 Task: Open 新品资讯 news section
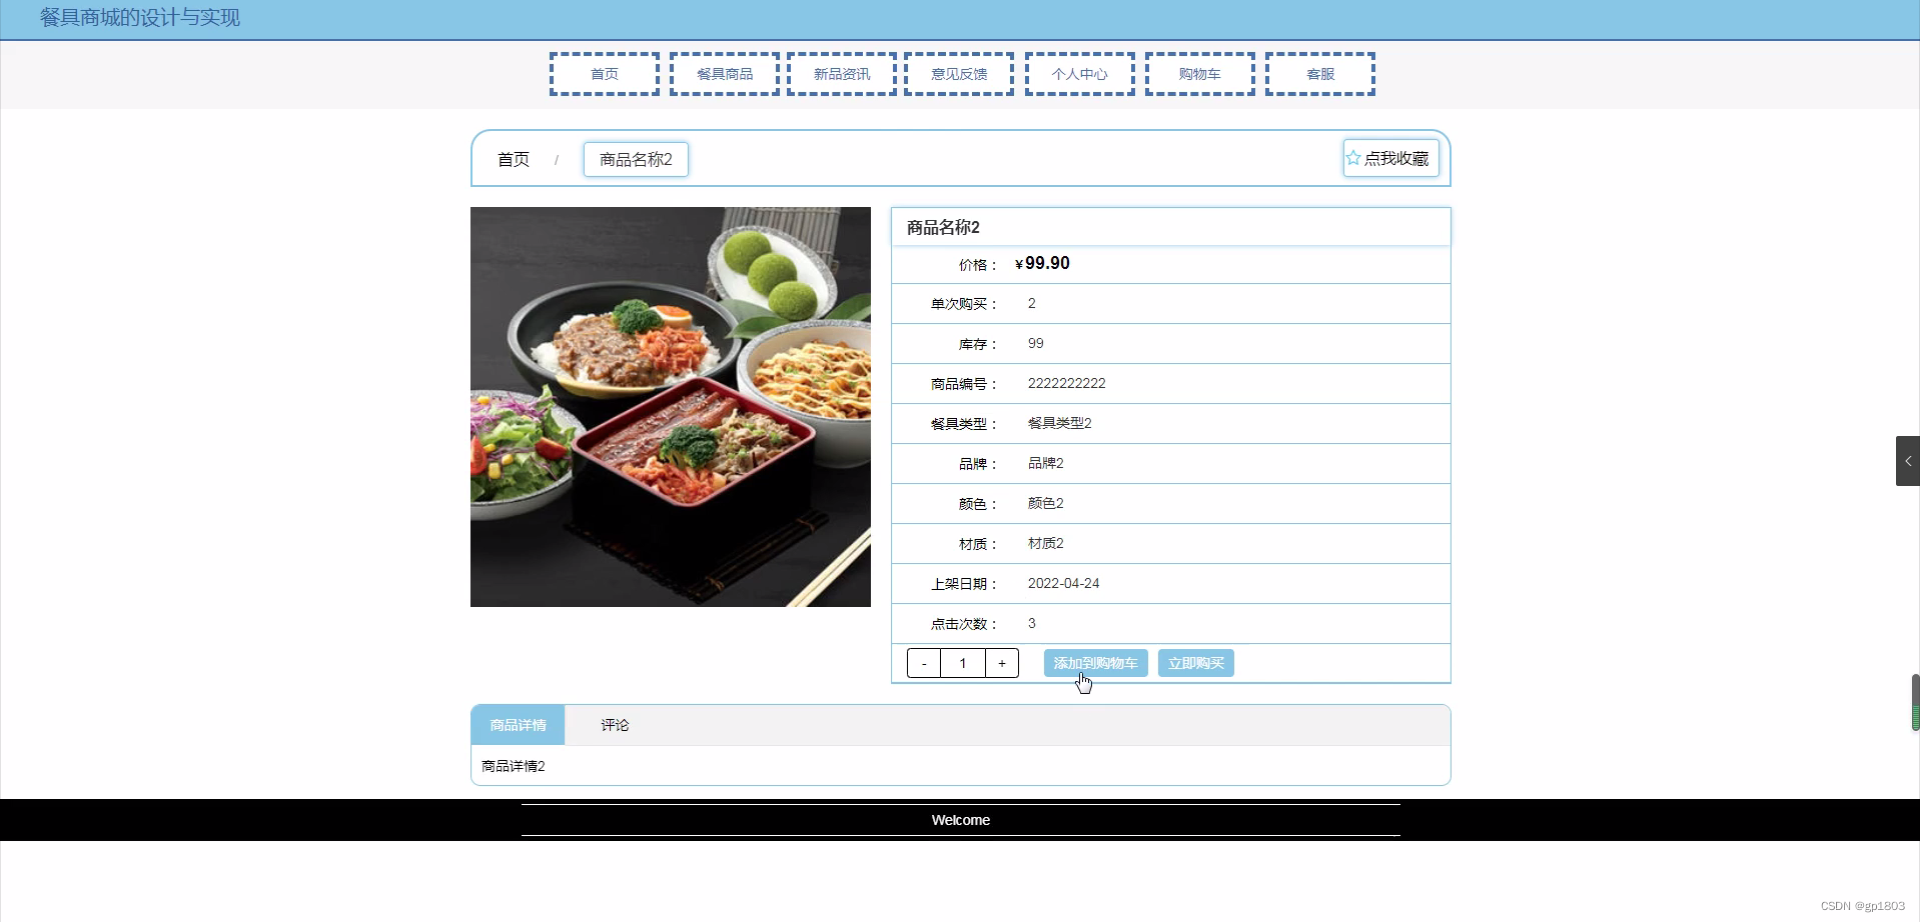point(841,73)
